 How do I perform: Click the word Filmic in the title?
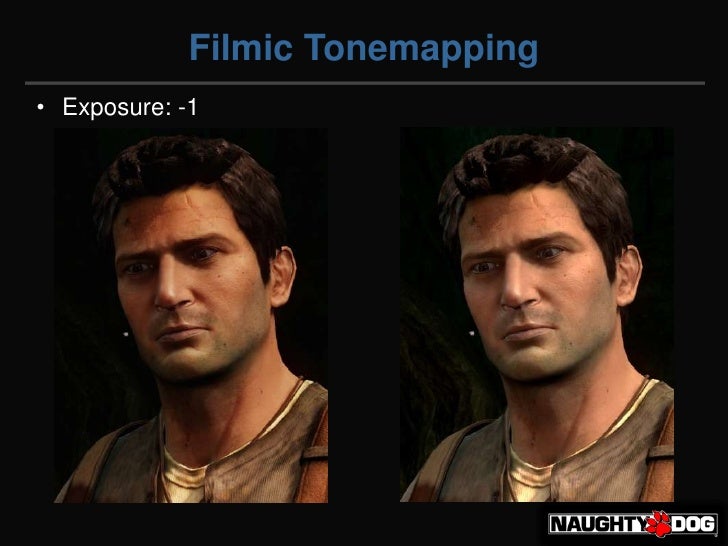point(240,47)
